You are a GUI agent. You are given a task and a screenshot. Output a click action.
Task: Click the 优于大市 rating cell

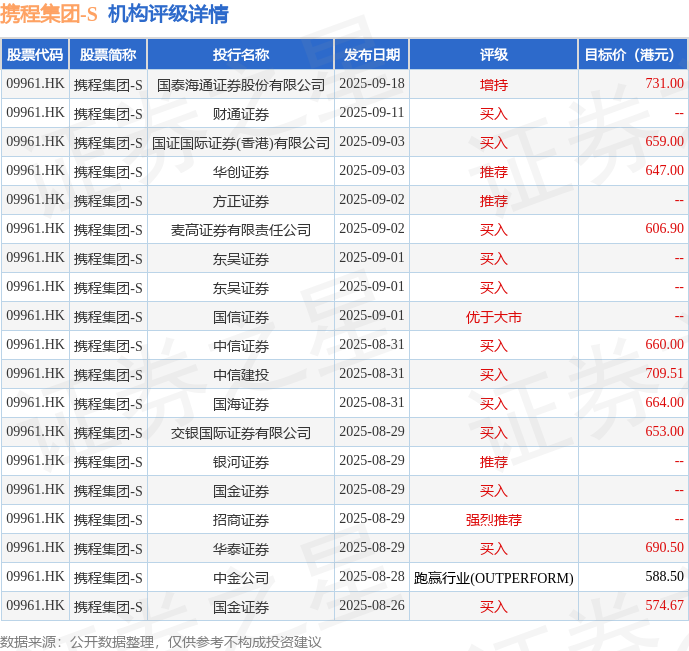point(493,317)
